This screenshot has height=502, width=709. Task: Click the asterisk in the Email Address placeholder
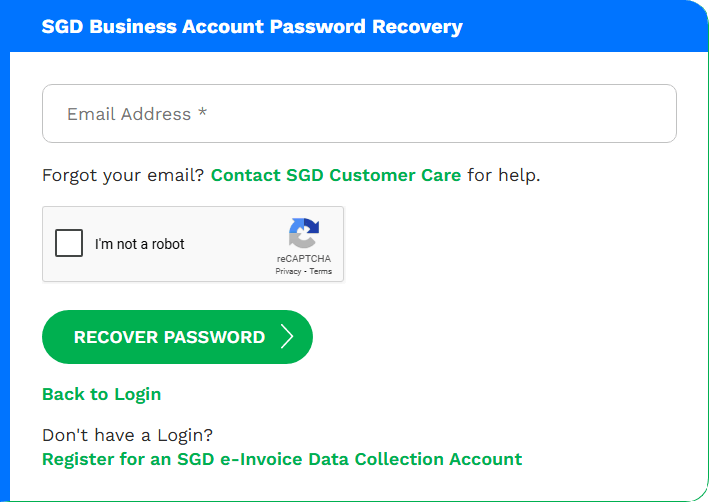coord(203,111)
